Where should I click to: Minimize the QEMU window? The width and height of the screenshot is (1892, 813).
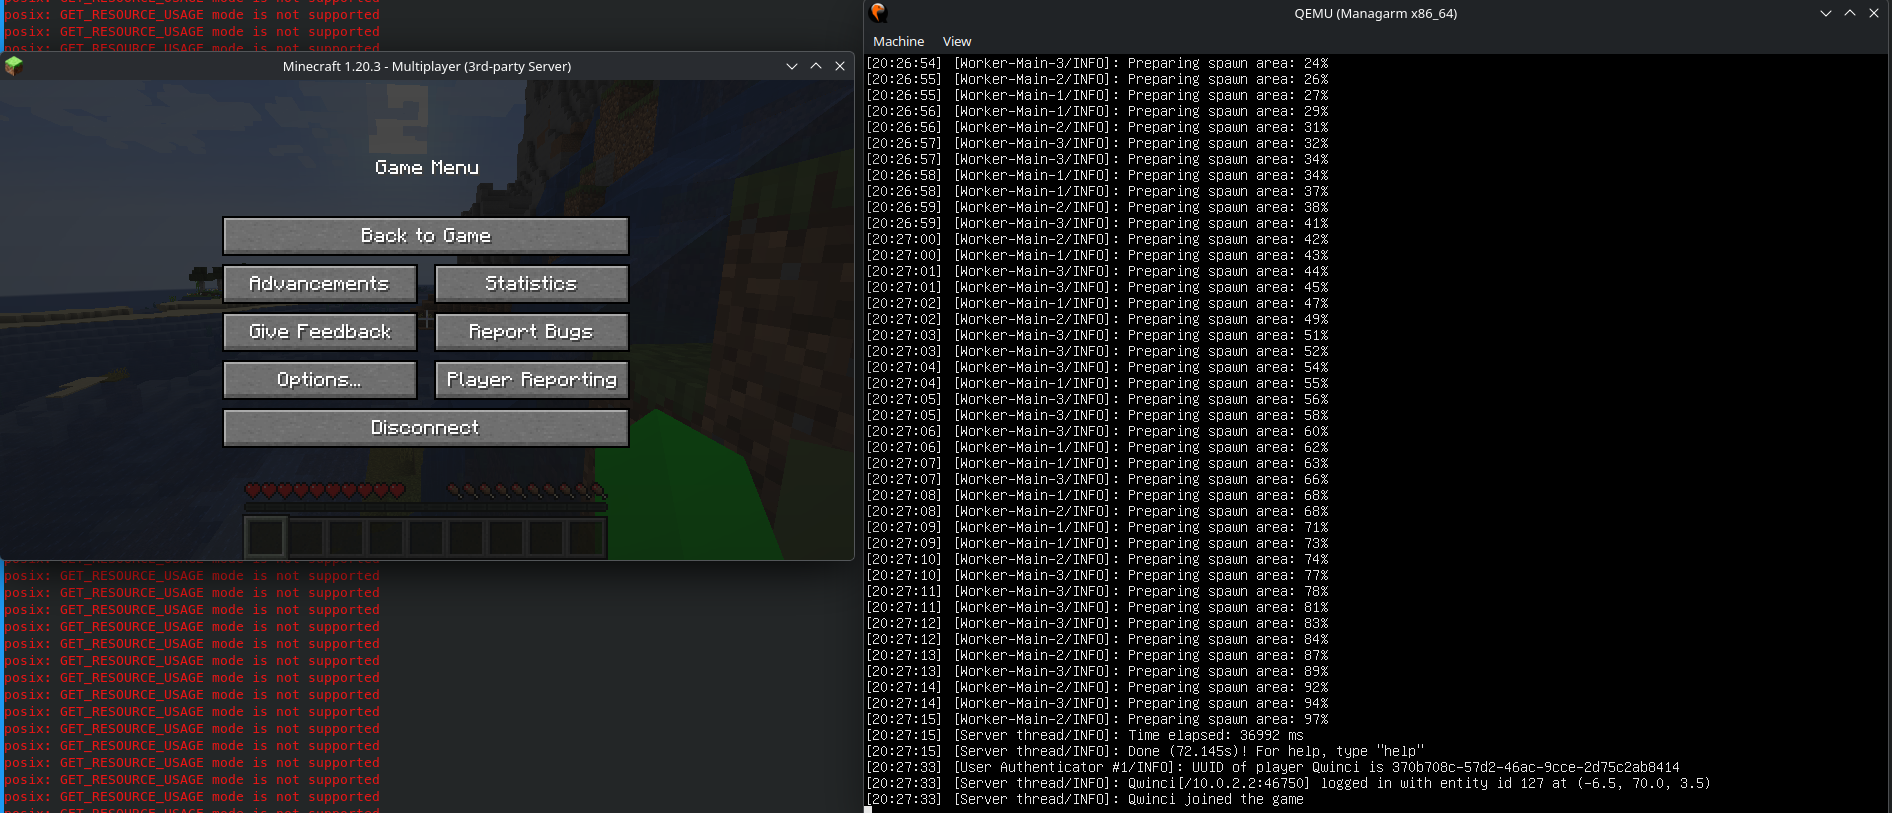(x=1826, y=13)
